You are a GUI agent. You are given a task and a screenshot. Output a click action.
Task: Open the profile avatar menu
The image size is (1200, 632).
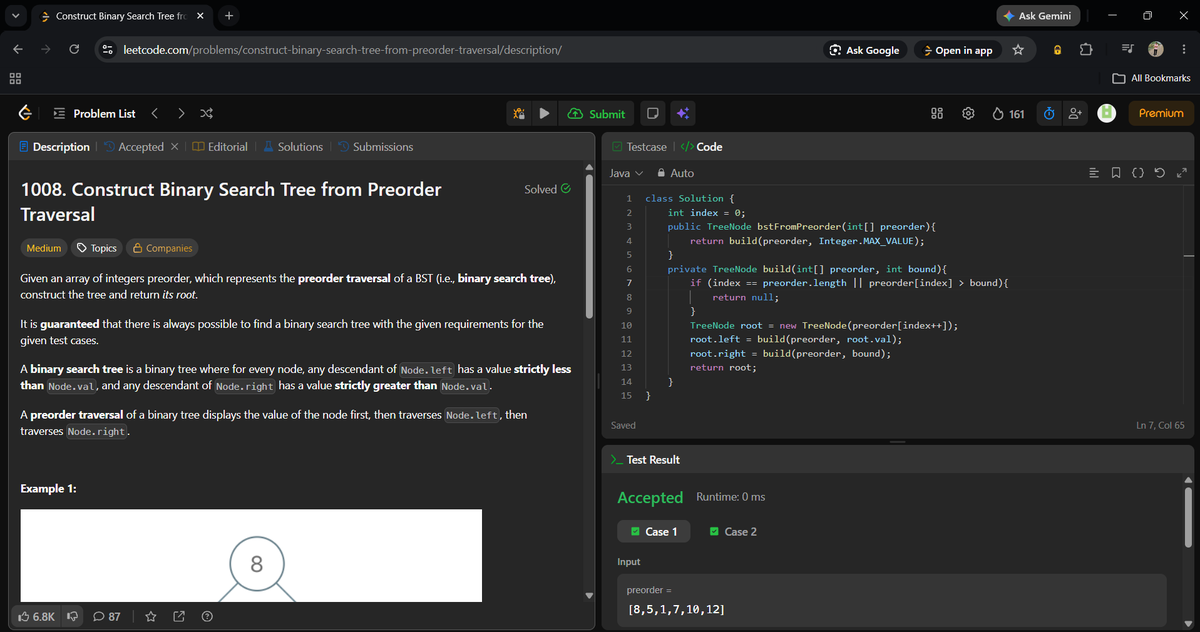(x=1107, y=113)
